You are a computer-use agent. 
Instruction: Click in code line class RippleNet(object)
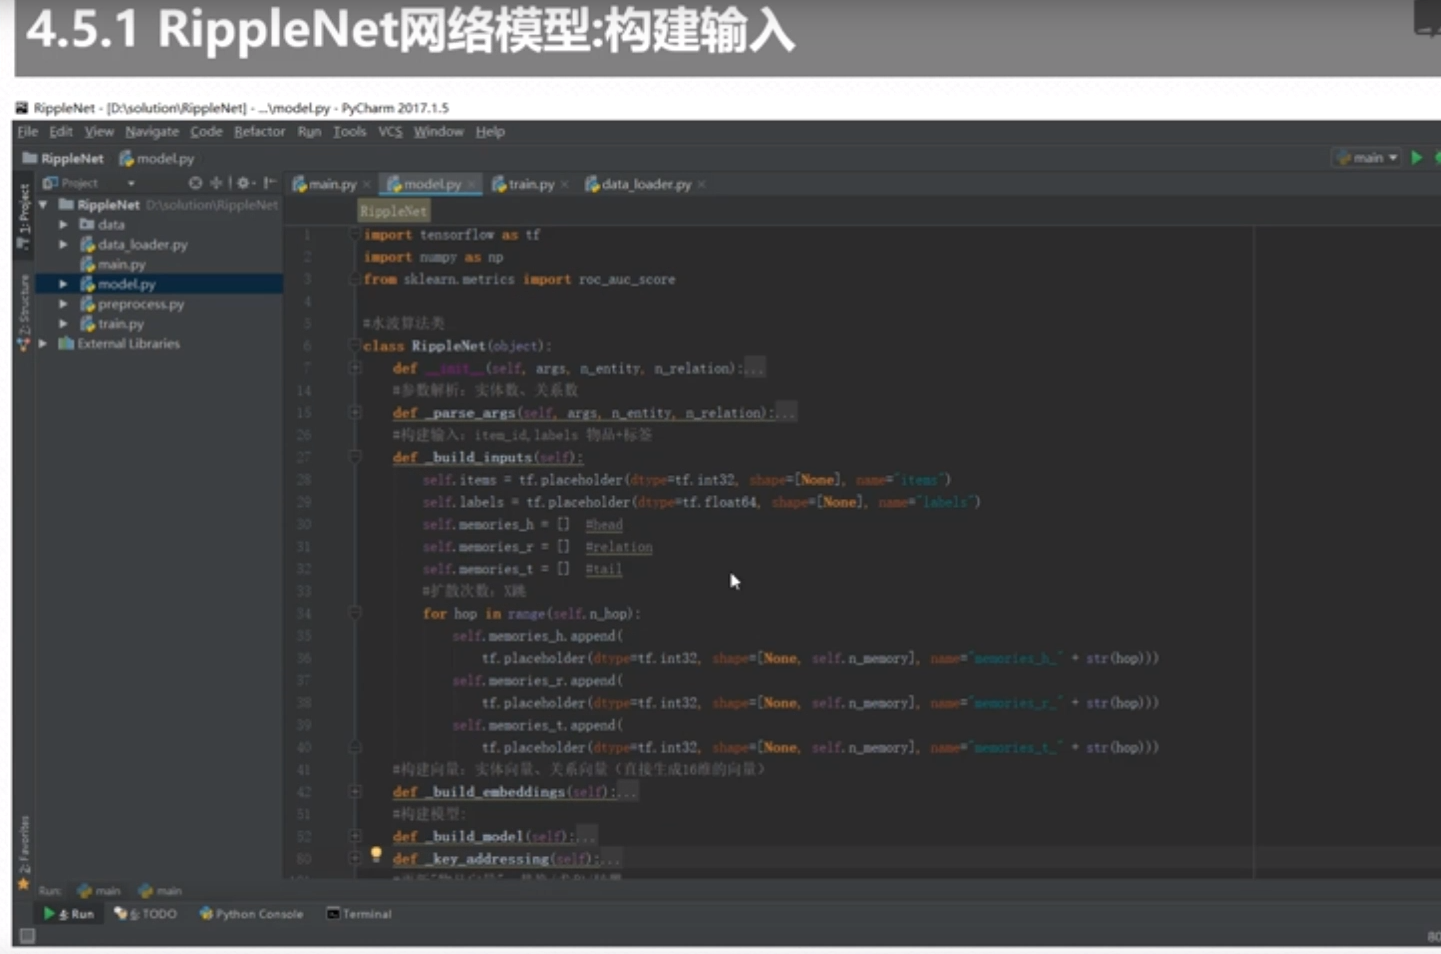[457, 346]
